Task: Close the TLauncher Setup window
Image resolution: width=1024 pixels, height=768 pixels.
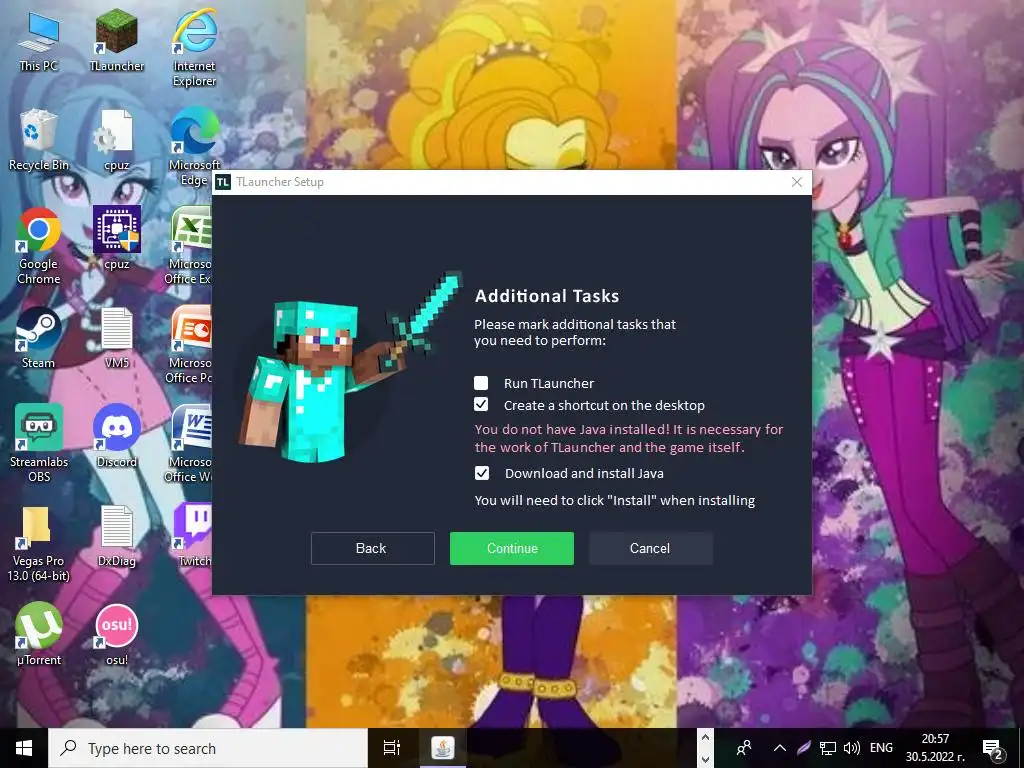Action: click(x=797, y=182)
